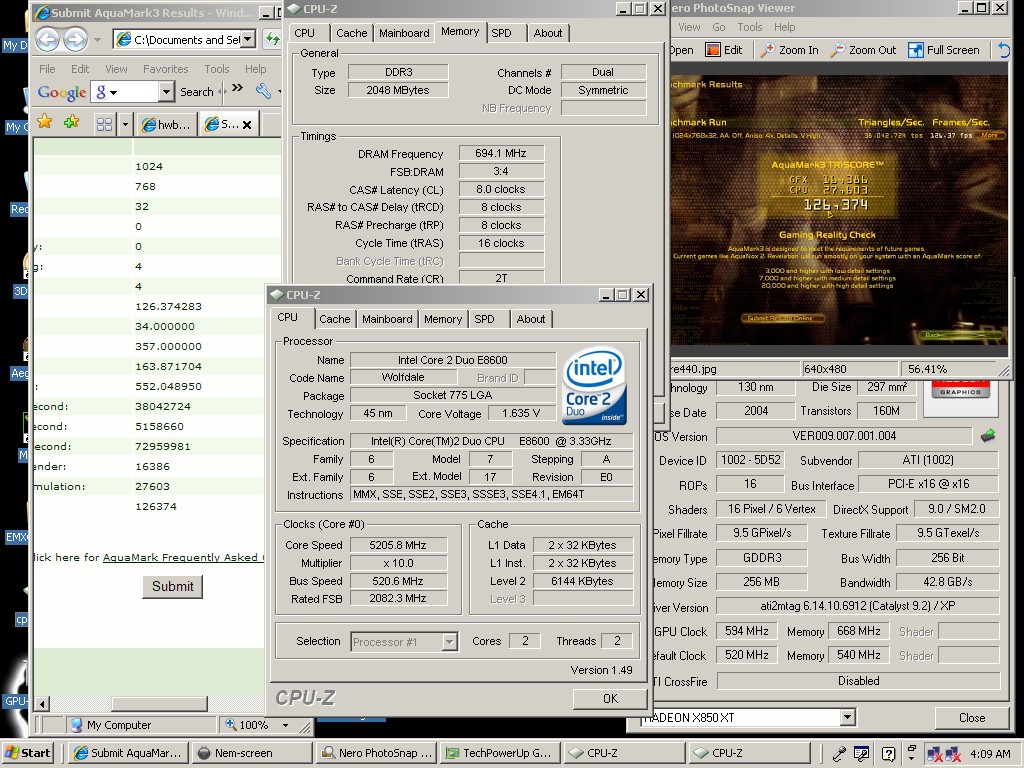Click Google toolbar Search button
Image resolution: width=1024 pixels, height=768 pixels.
197,92
